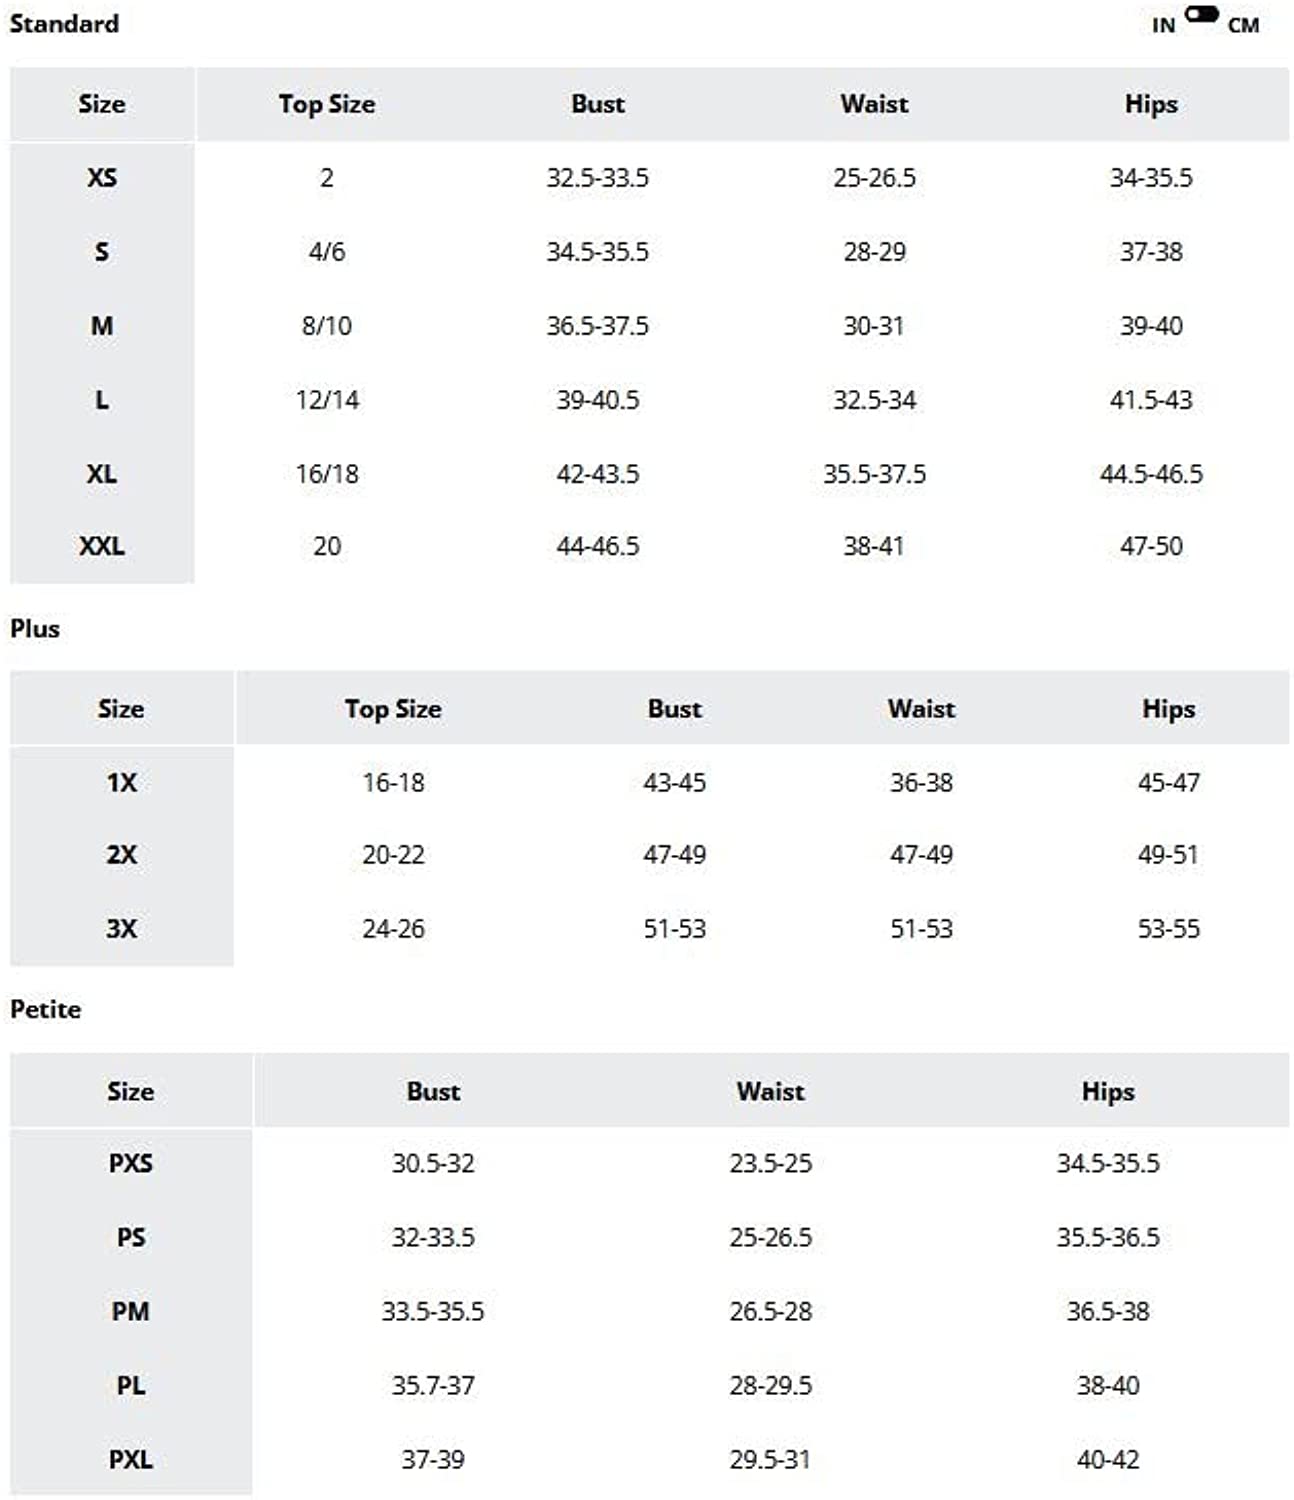1294x1500 pixels.
Task: Select the PL petite size label
Action: (131, 1385)
